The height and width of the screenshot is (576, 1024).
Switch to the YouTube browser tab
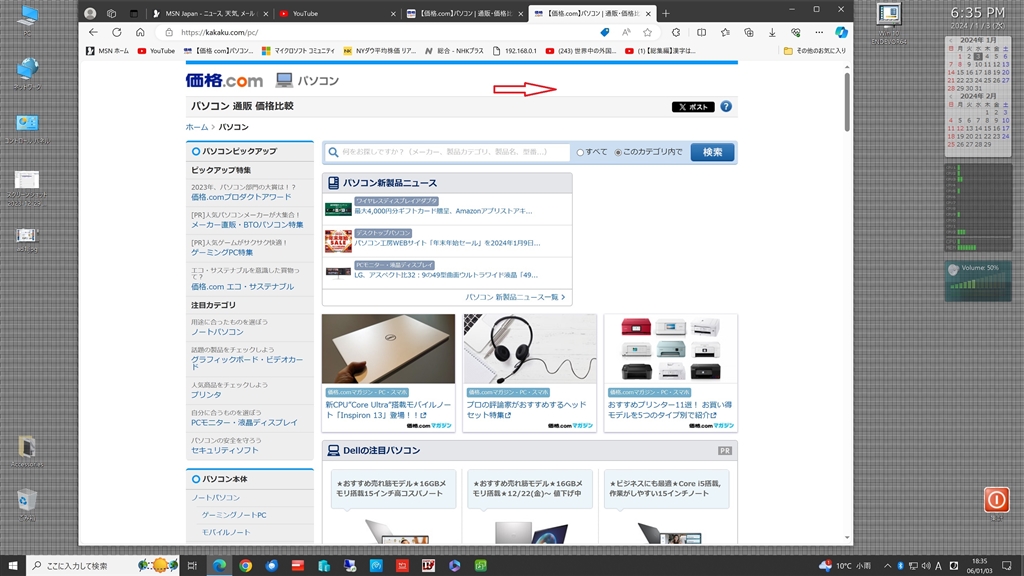point(338,13)
